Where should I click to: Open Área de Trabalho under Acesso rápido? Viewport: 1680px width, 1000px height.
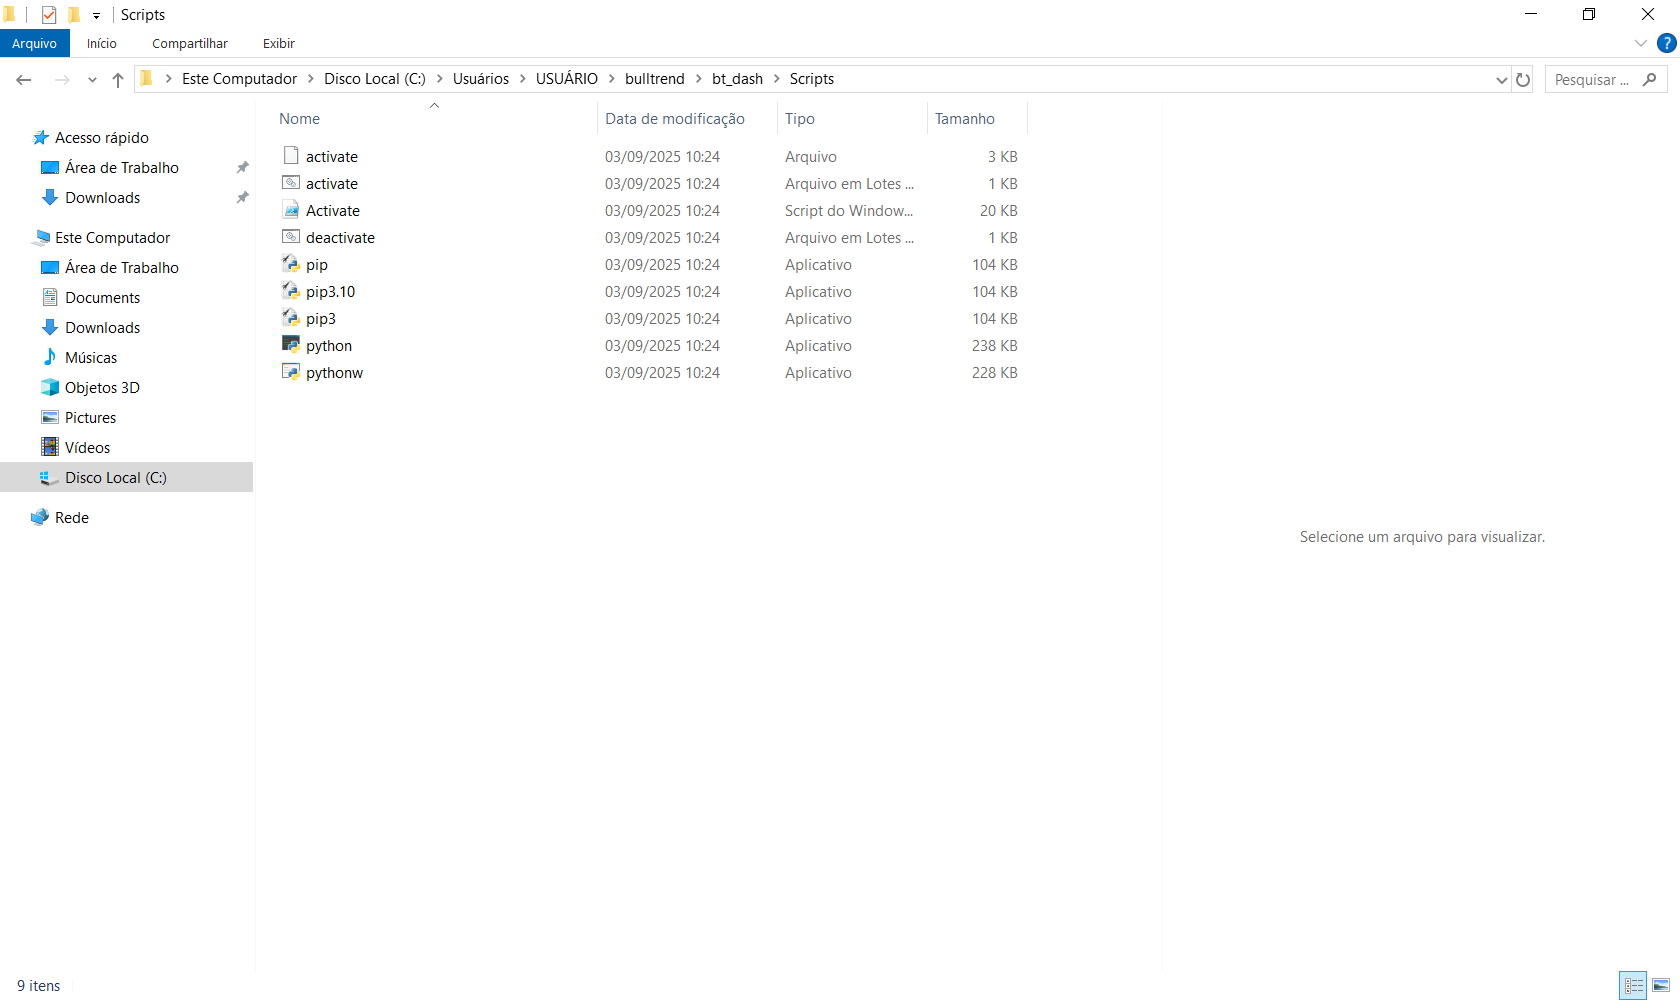(x=122, y=168)
